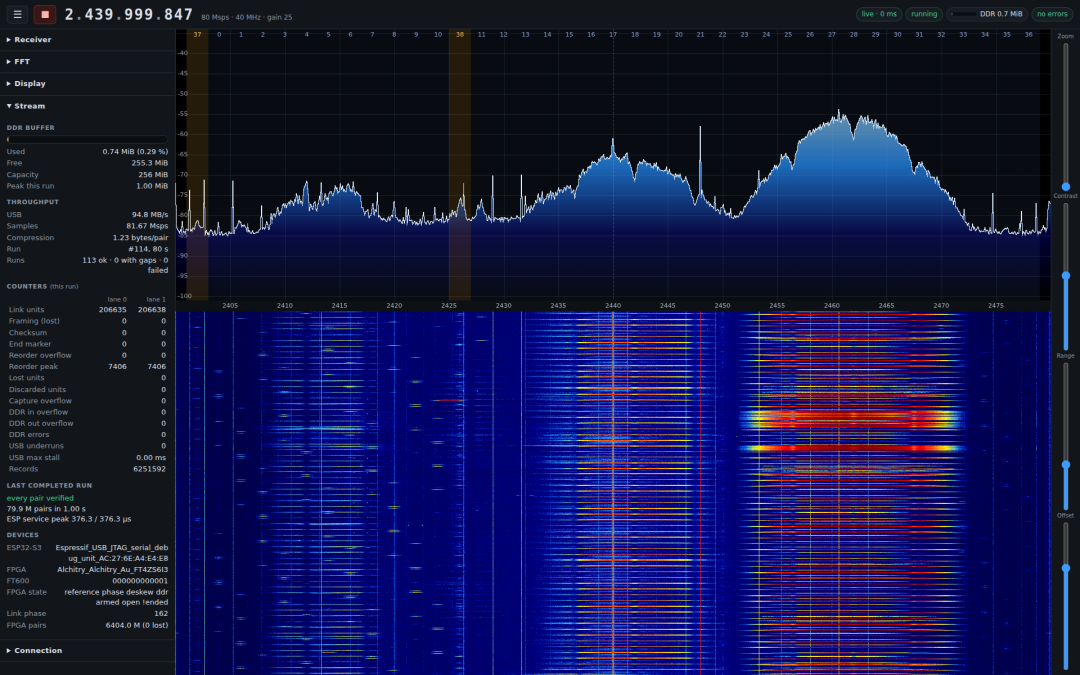Click the Capacity 256 MiB value

coord(153,175)
